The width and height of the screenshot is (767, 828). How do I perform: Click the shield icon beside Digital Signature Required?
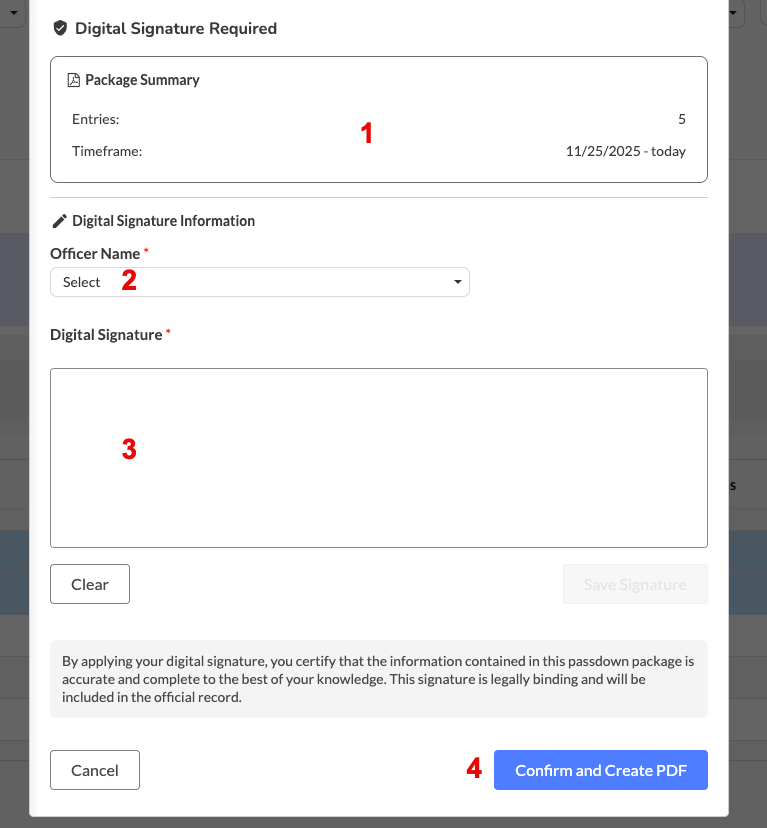click(60, 29)
